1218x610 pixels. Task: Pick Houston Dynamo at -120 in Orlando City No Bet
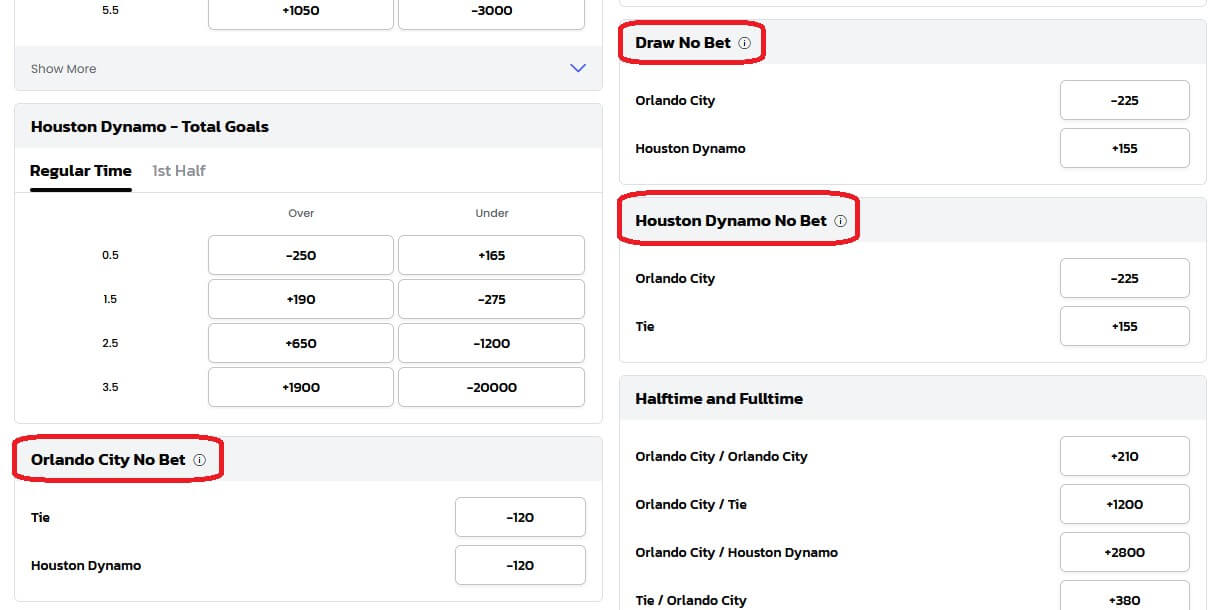point(520,565)
